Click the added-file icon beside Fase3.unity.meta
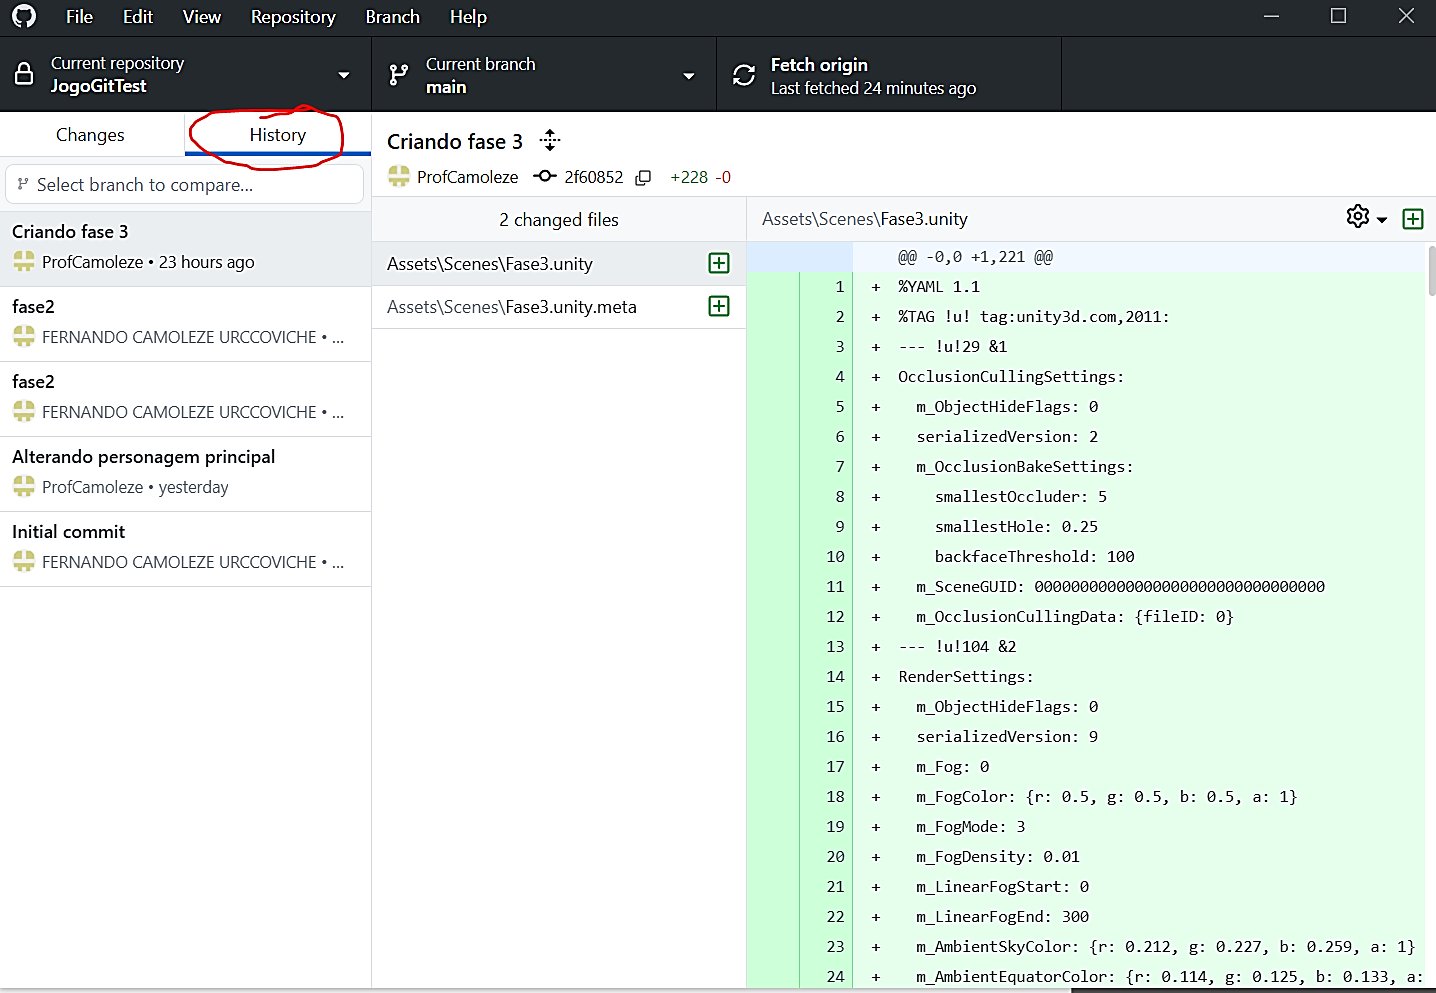The image size is (1436, 993). pyautogui.click(x=718, y=306)
